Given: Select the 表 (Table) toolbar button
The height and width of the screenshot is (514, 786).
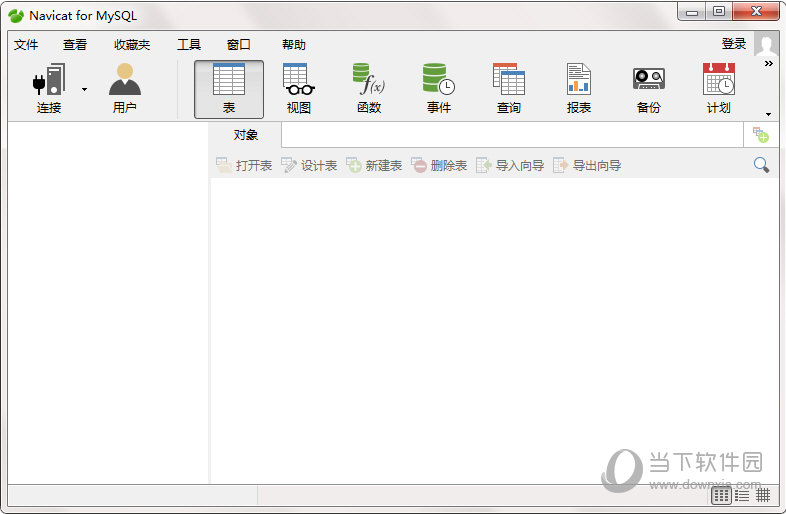Looking at the screenshot, I should [x=229, y=89].
